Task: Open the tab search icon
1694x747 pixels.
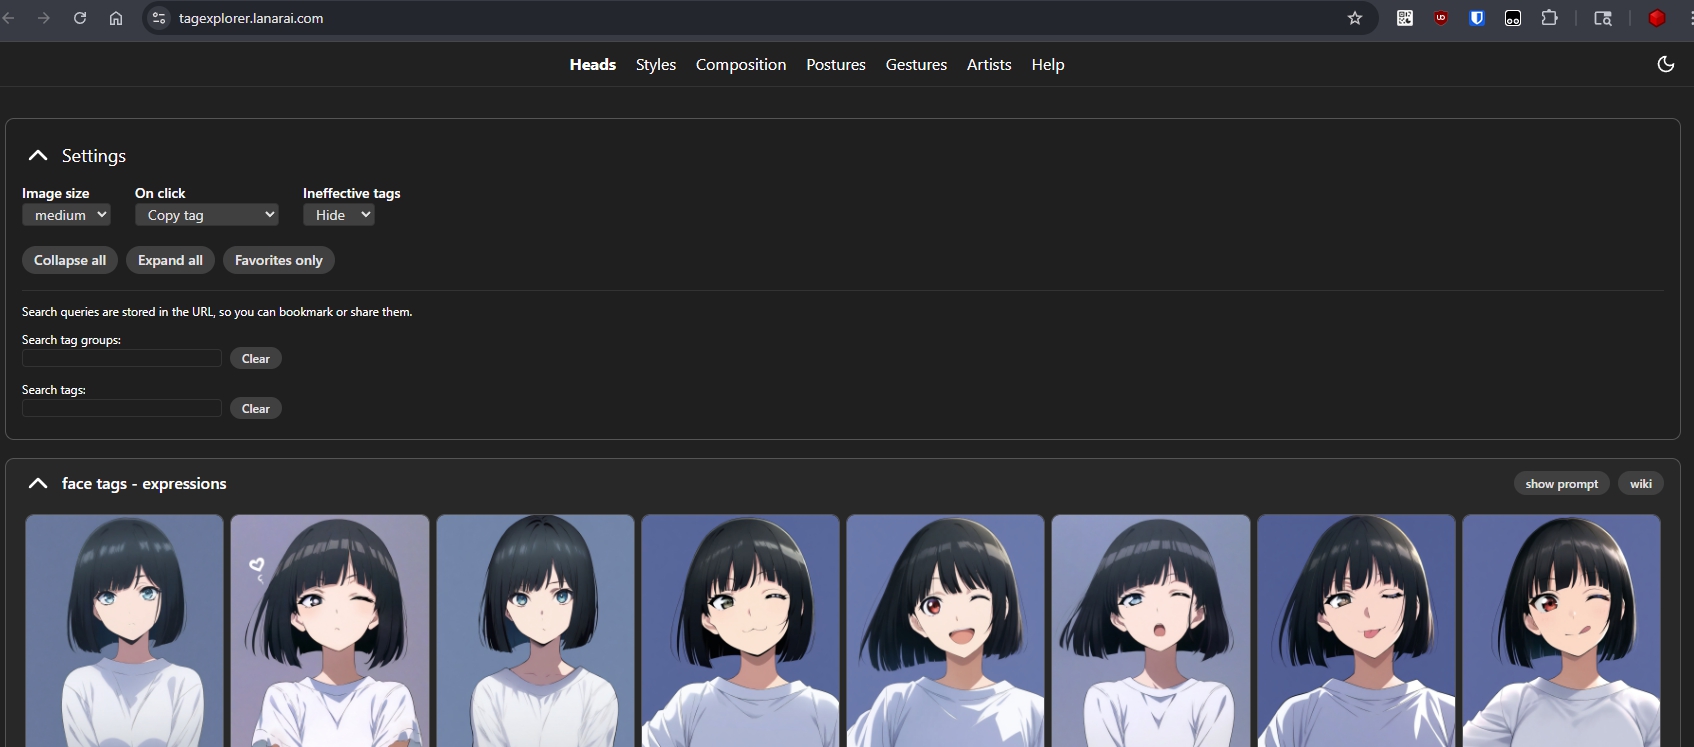Action: coord(1603,18)
